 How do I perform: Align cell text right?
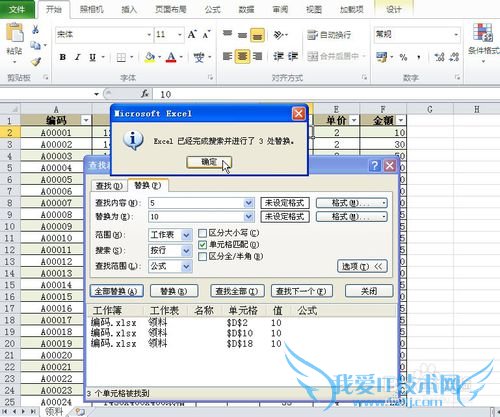tap(257, 56)
